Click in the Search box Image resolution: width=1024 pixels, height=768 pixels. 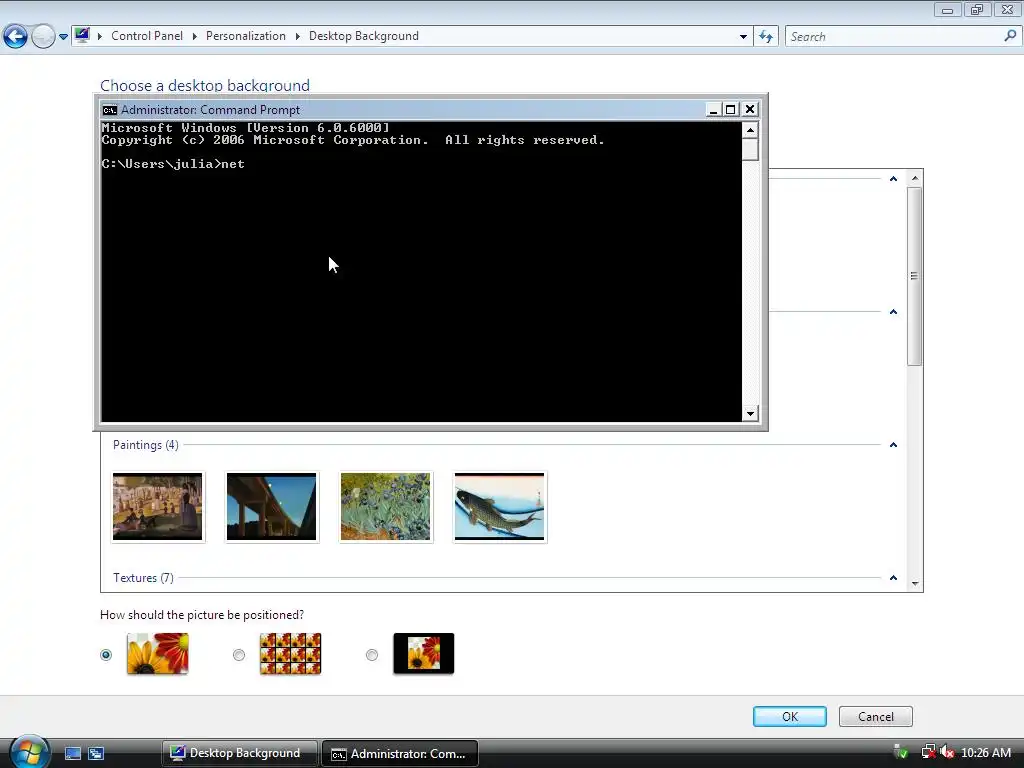click(891, 37)
